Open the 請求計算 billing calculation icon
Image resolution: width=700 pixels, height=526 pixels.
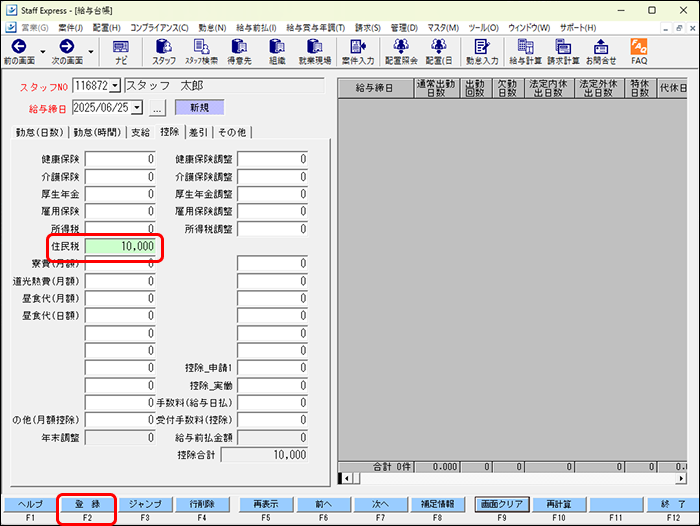pos(563,52)
